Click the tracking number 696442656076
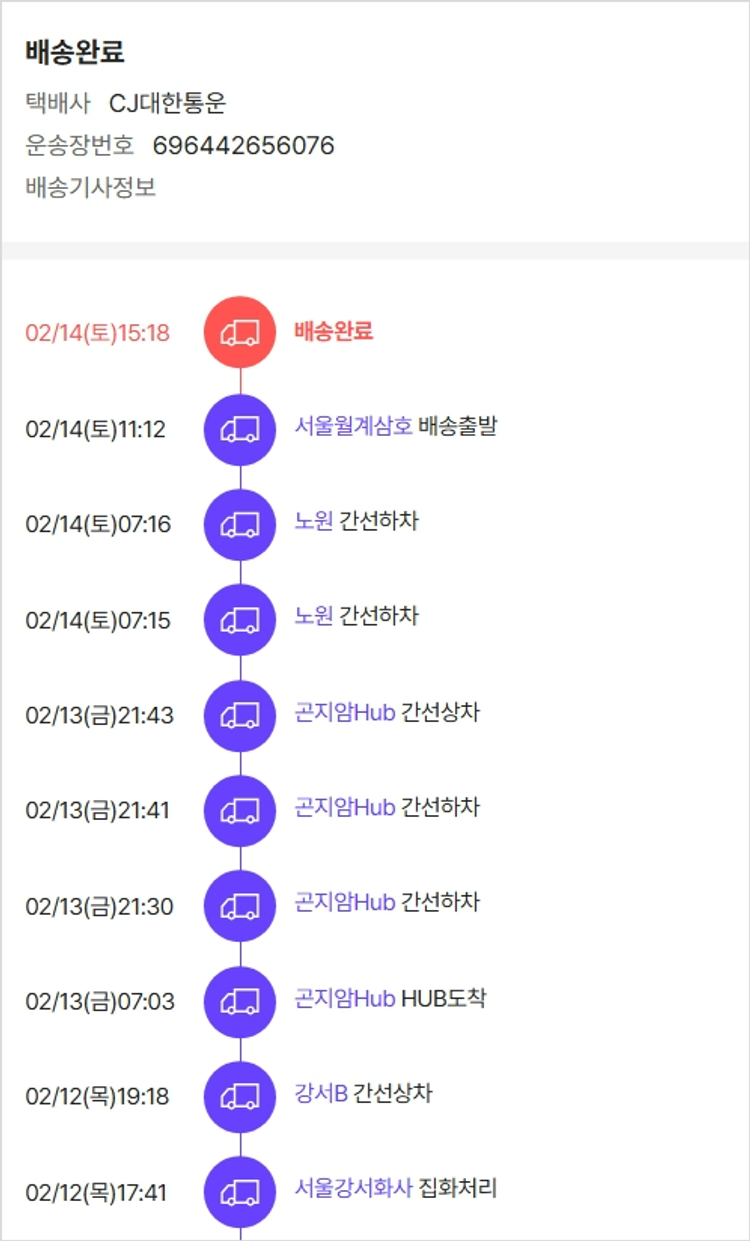750x1241 pixels. click(243, 146)
